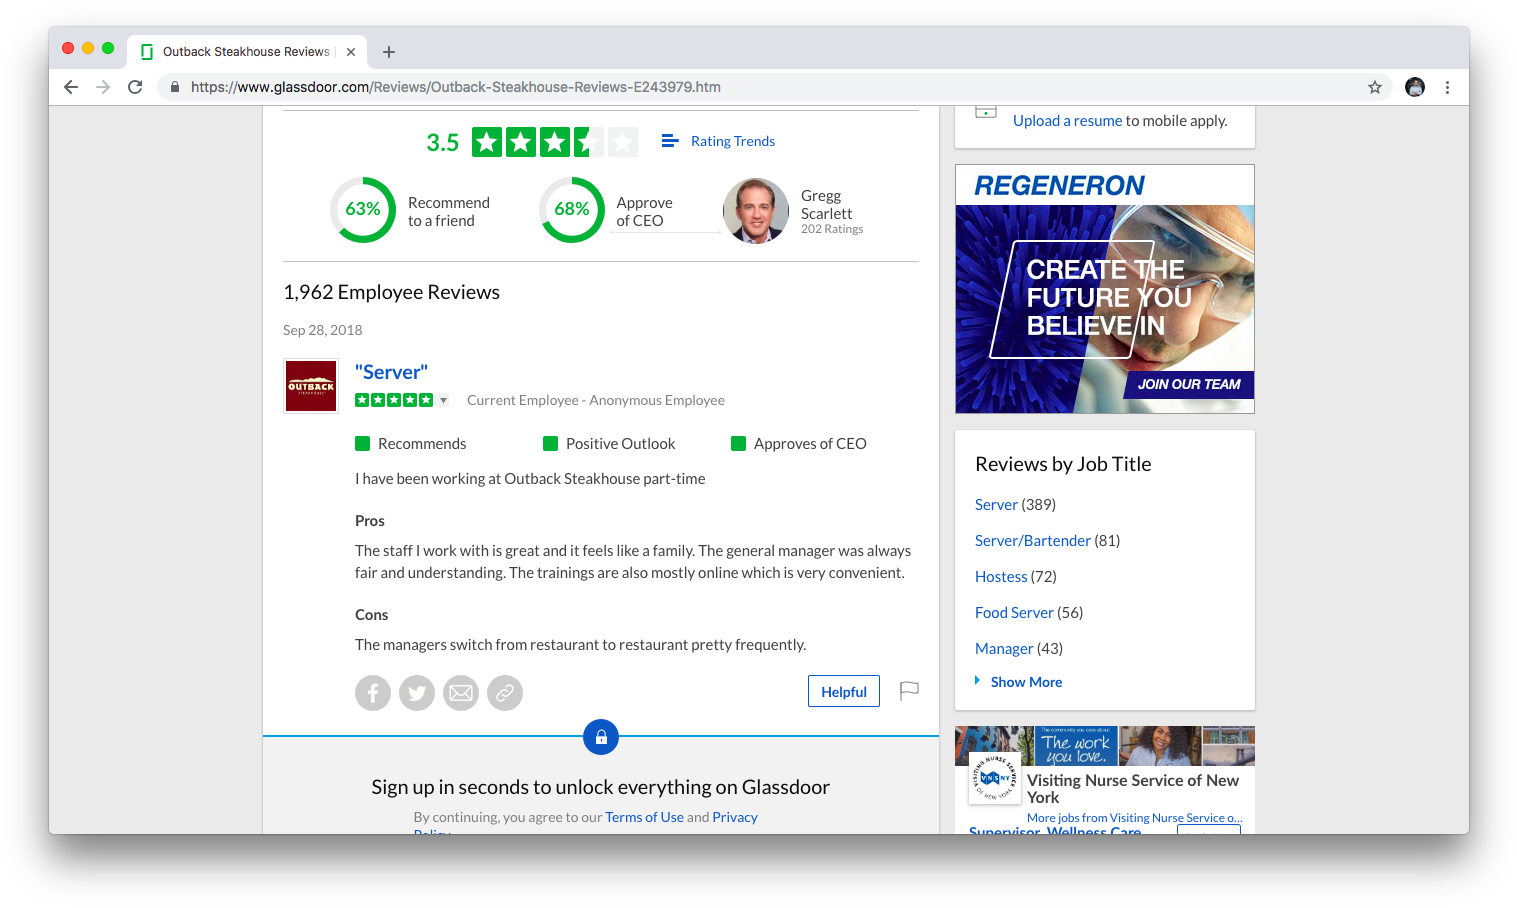
Task: Copy the review link with chain icon
Action: [505, 693]
